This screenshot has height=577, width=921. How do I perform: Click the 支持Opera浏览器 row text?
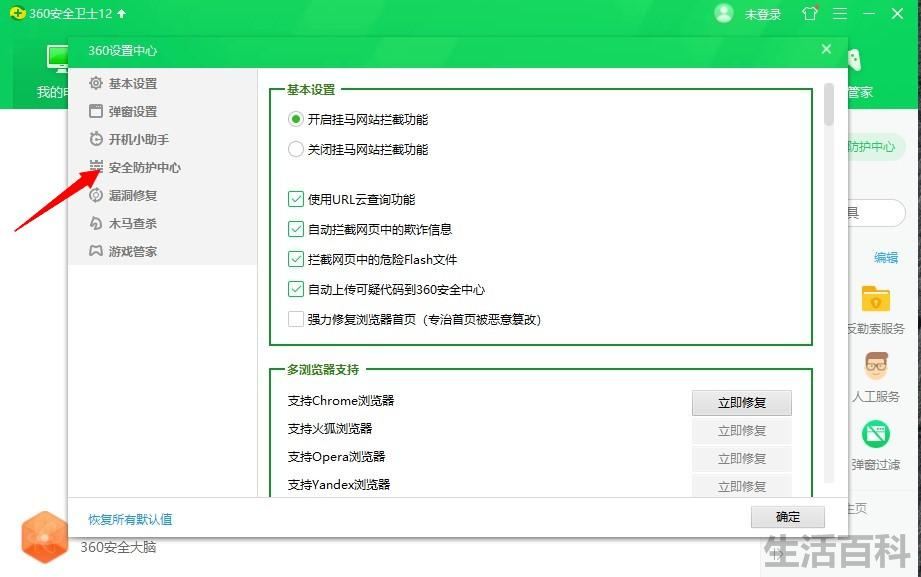(336, 457)
